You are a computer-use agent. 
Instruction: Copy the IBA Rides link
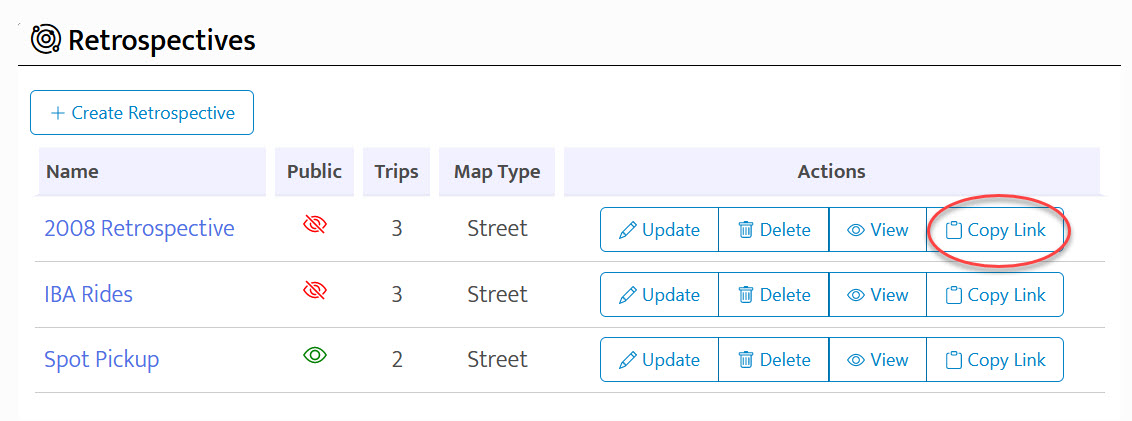coord(995,295)
